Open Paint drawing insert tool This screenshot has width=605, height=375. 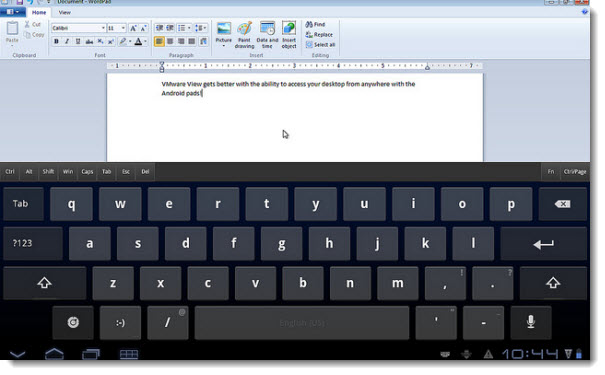click(x=244, y=35)
